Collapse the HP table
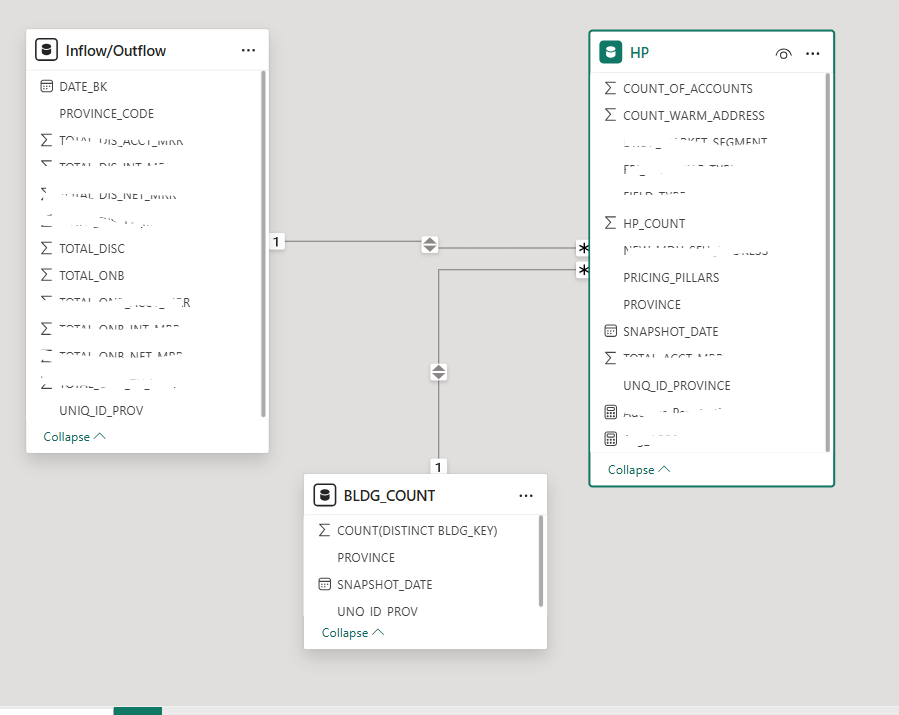 click(639, 470)
